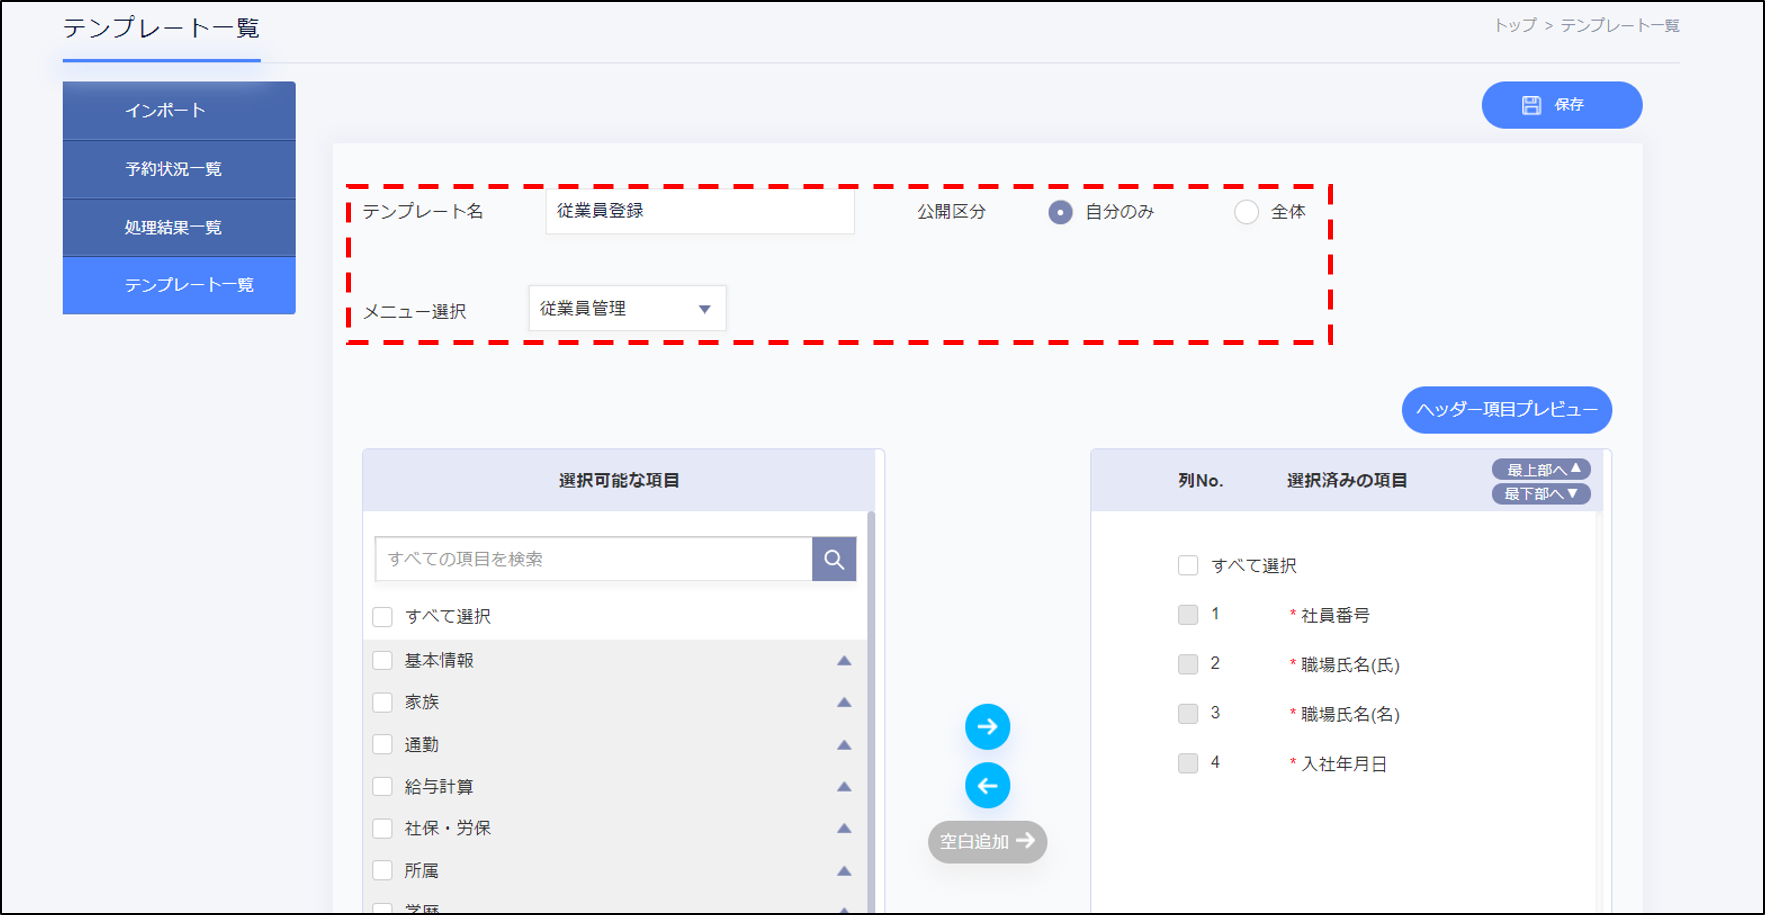Viewport: 1765px width, 915px height.
Task: Select the 全体 radio button
Action: (1246, 212)
